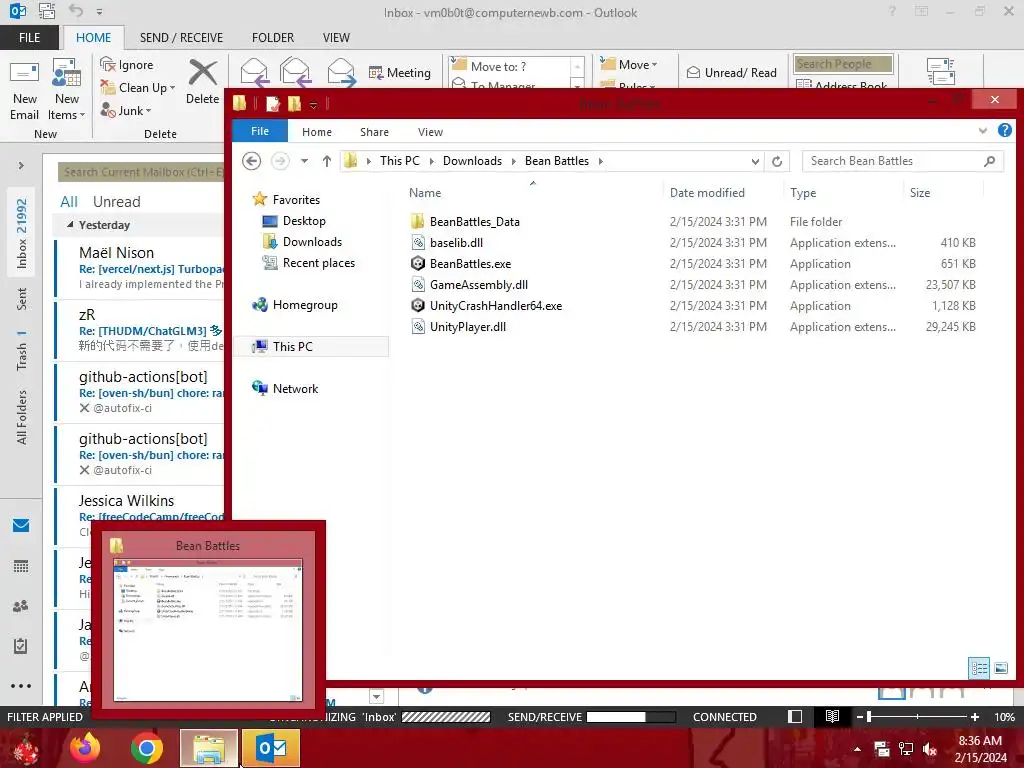
Task: Select the BeanBattles.exe file
Action: pos(470,264)
